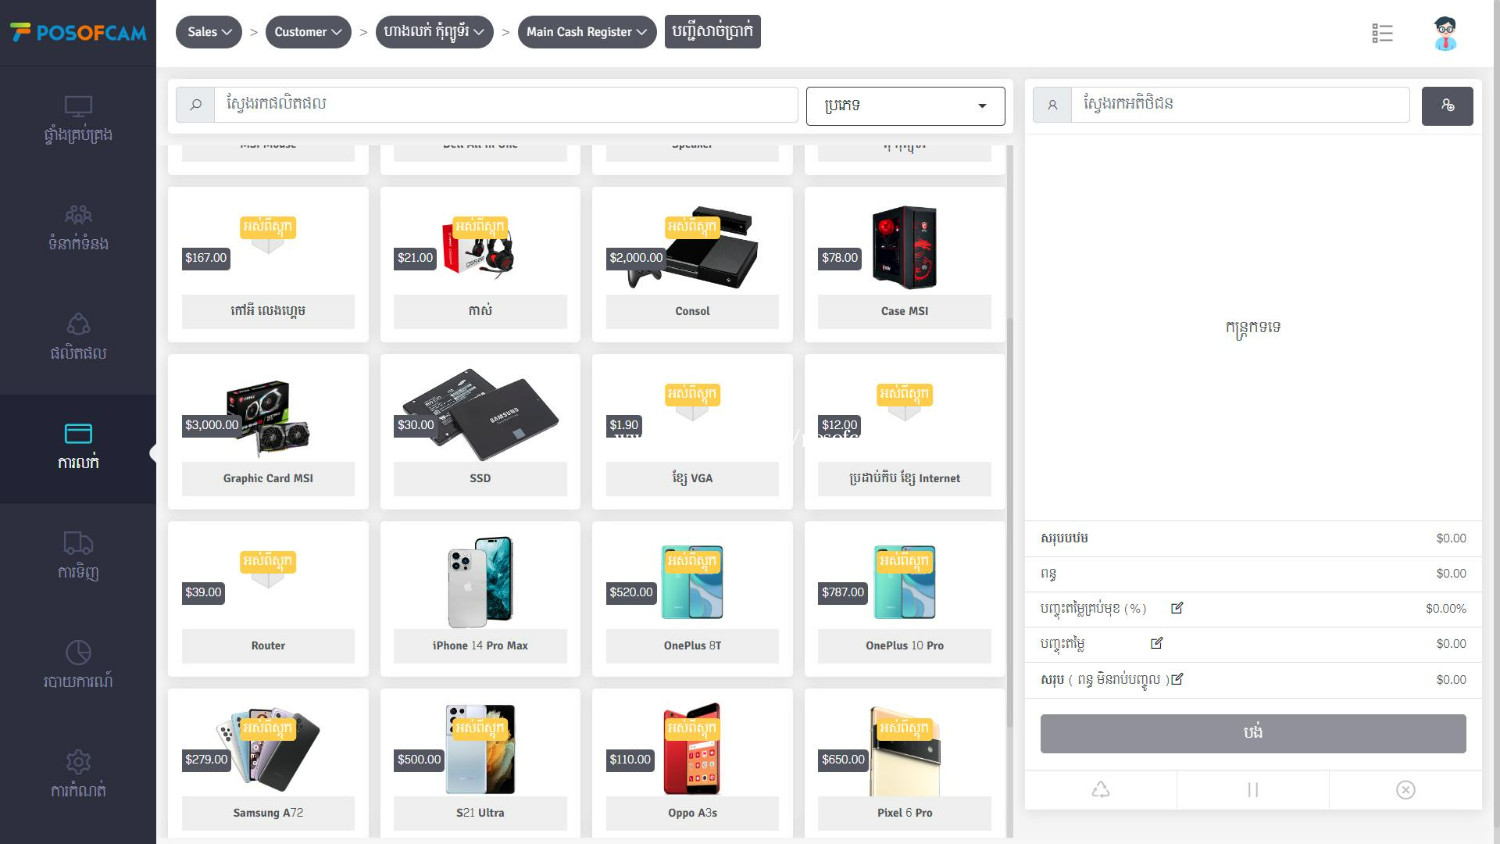The height and width of the screenshot is (844, 1500).
Task: Click the pause hold order icon
Action: point(1253,790)
